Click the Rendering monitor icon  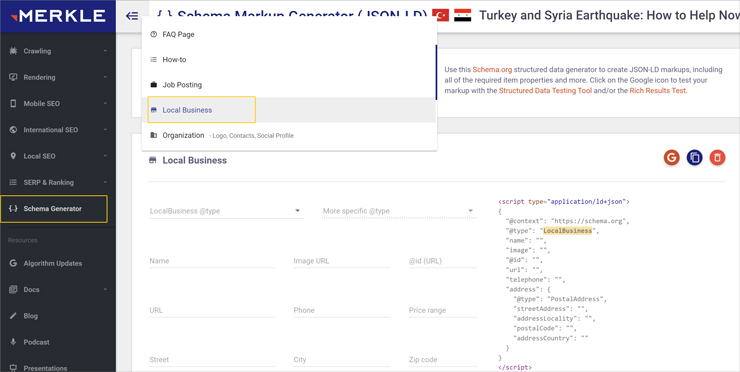pyautogui.click(x=13, y=77)
